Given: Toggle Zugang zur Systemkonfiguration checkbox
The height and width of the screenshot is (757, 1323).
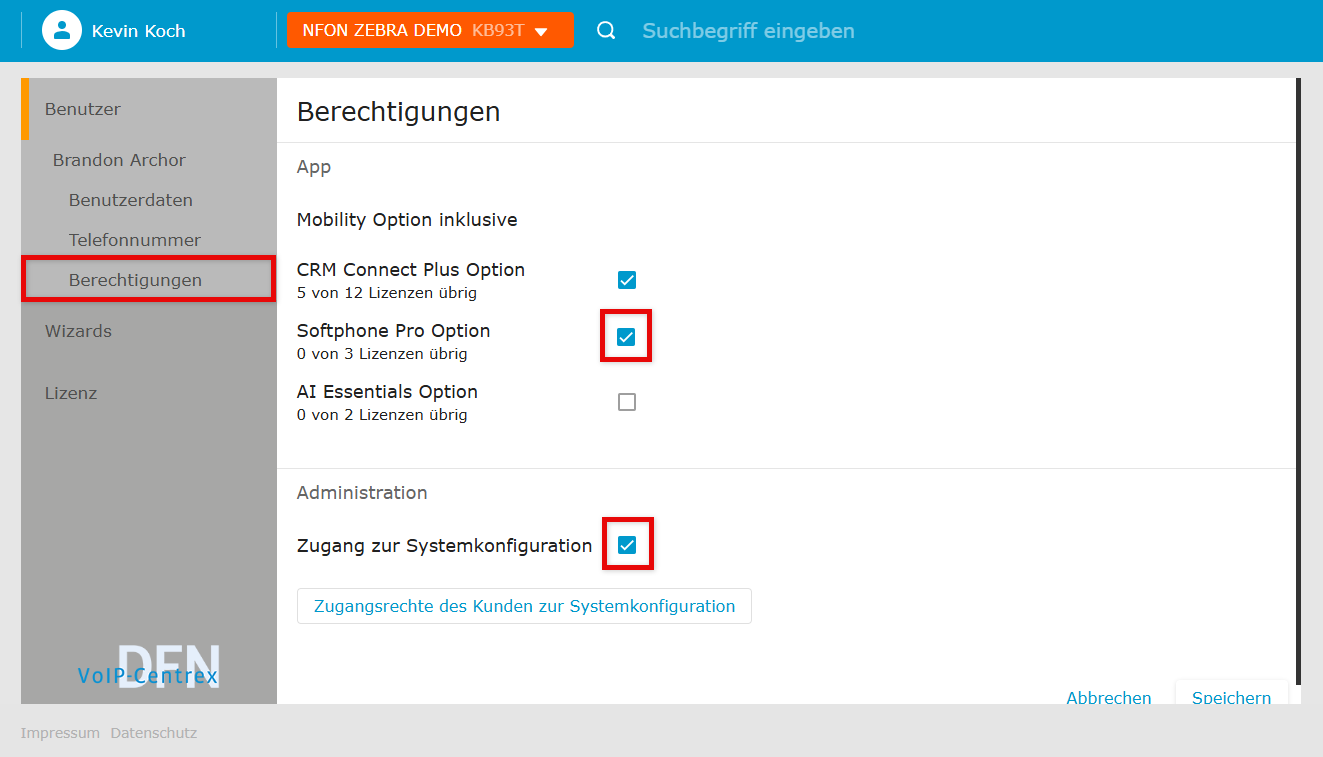Looking at the screenshot, I should point(627,545).
